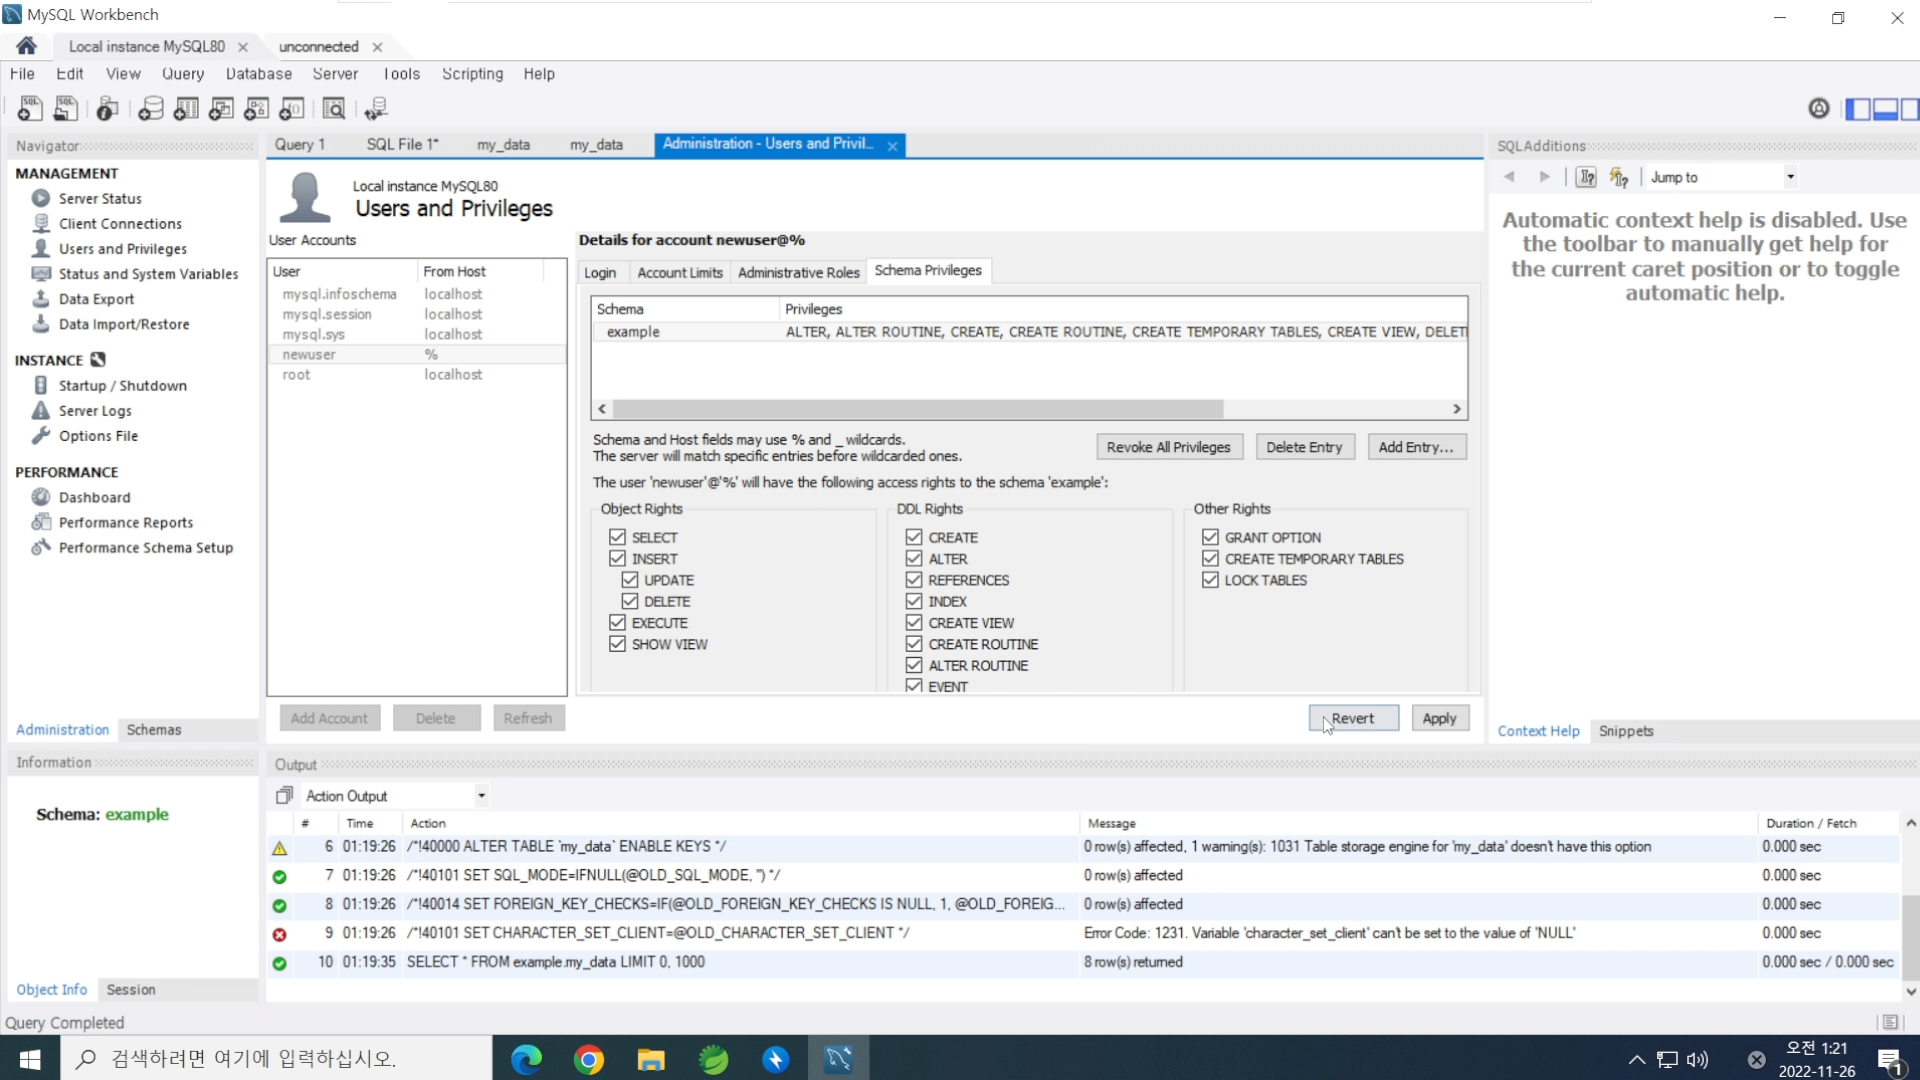
Task: Toggle automatic context help icon
Action: click(1619, 177)
